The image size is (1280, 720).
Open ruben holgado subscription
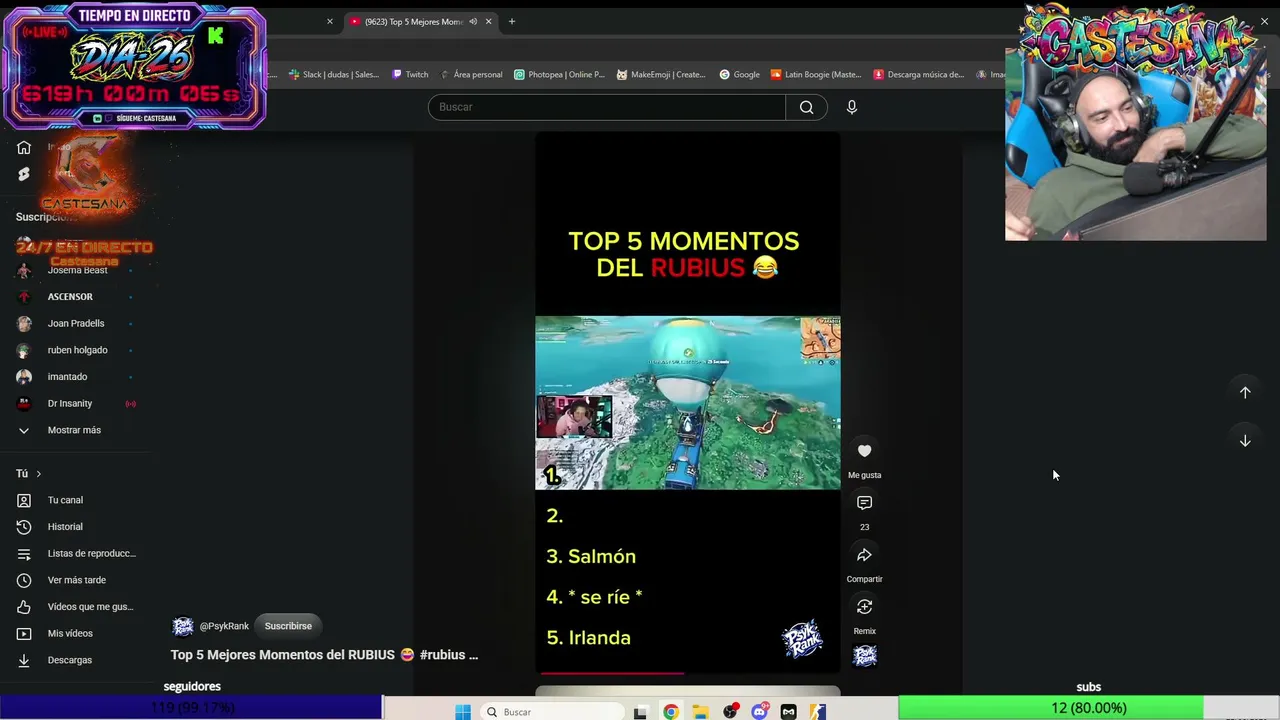pyautogui.click(x=76, y=350)
